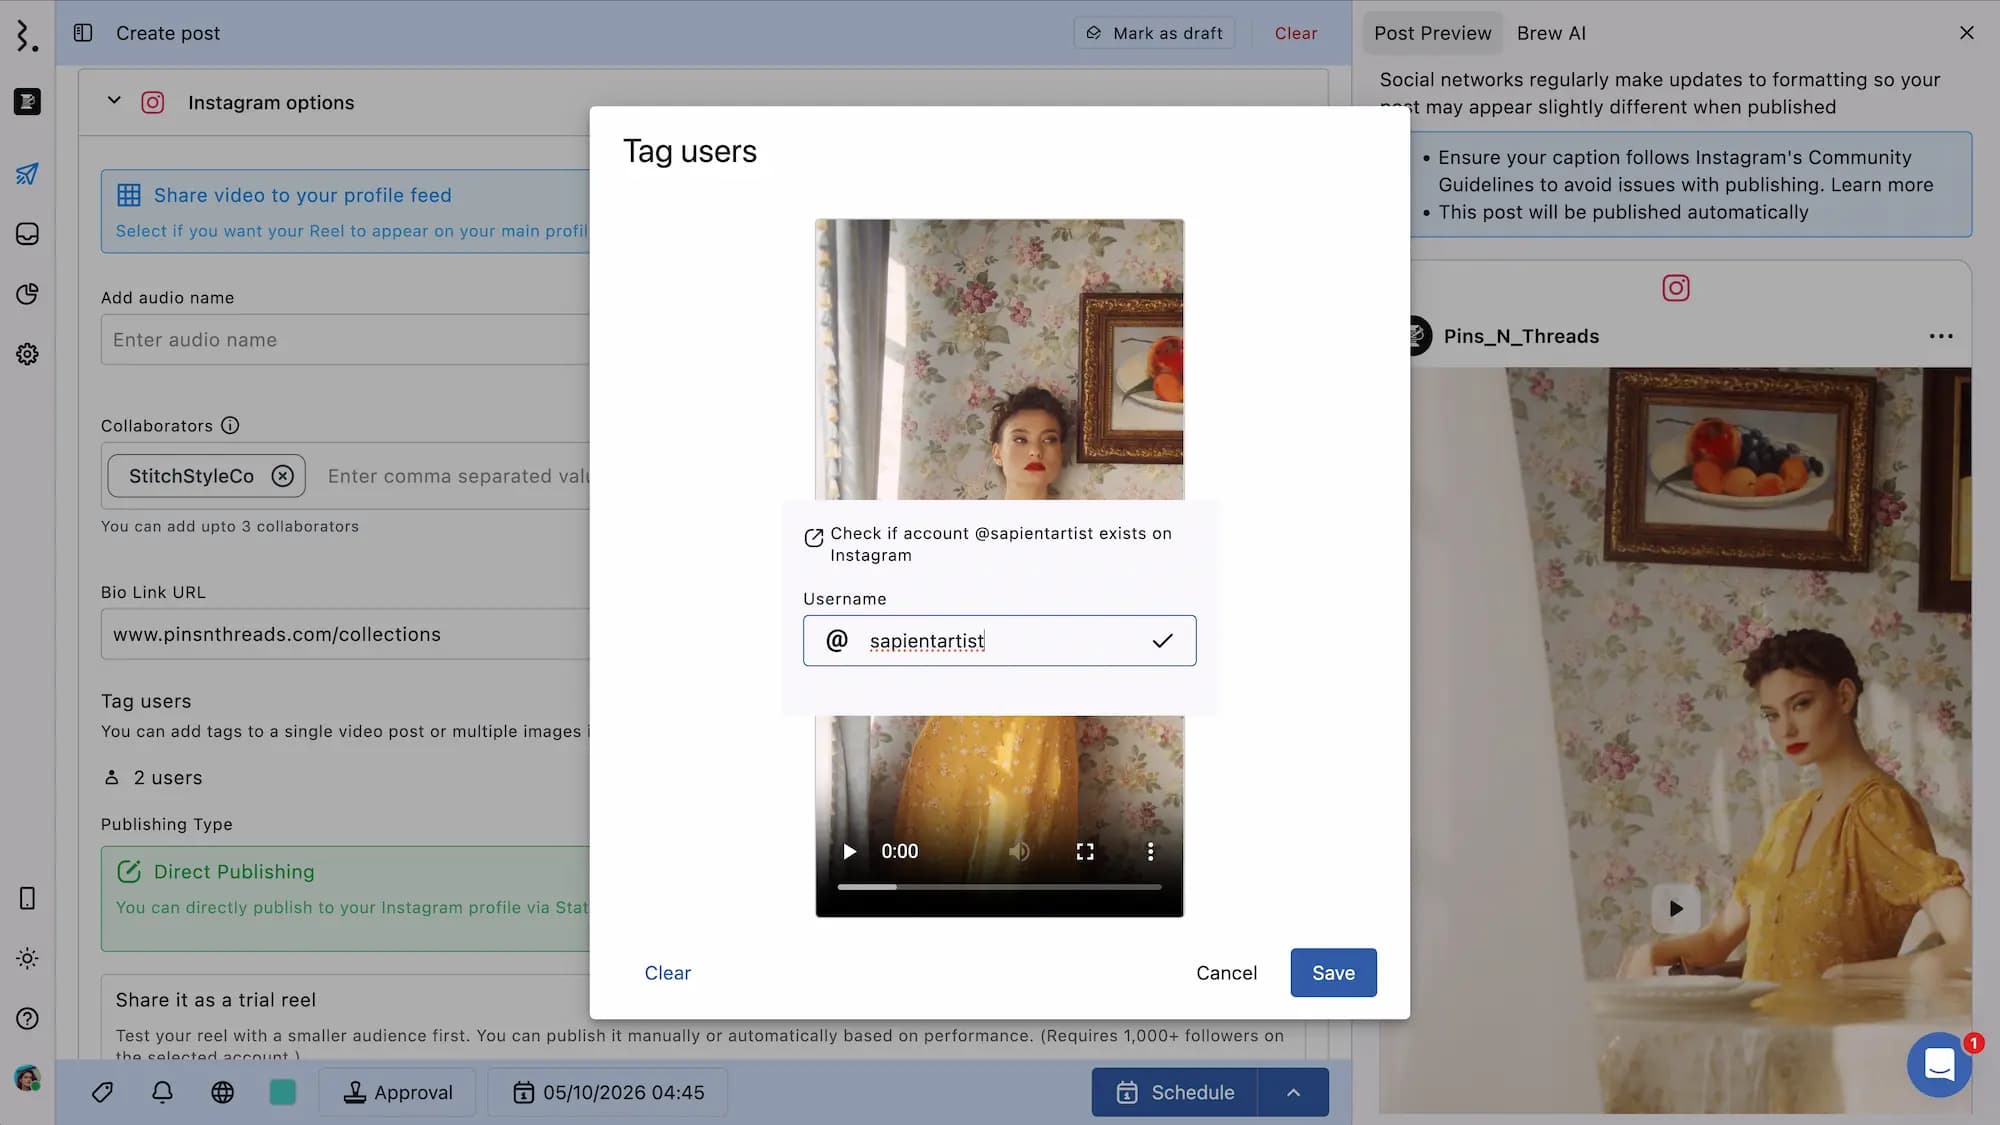Click the tag label icon in bottom bar
The width and height of the screenshot is (2000, 1125).
(102, 1092)
